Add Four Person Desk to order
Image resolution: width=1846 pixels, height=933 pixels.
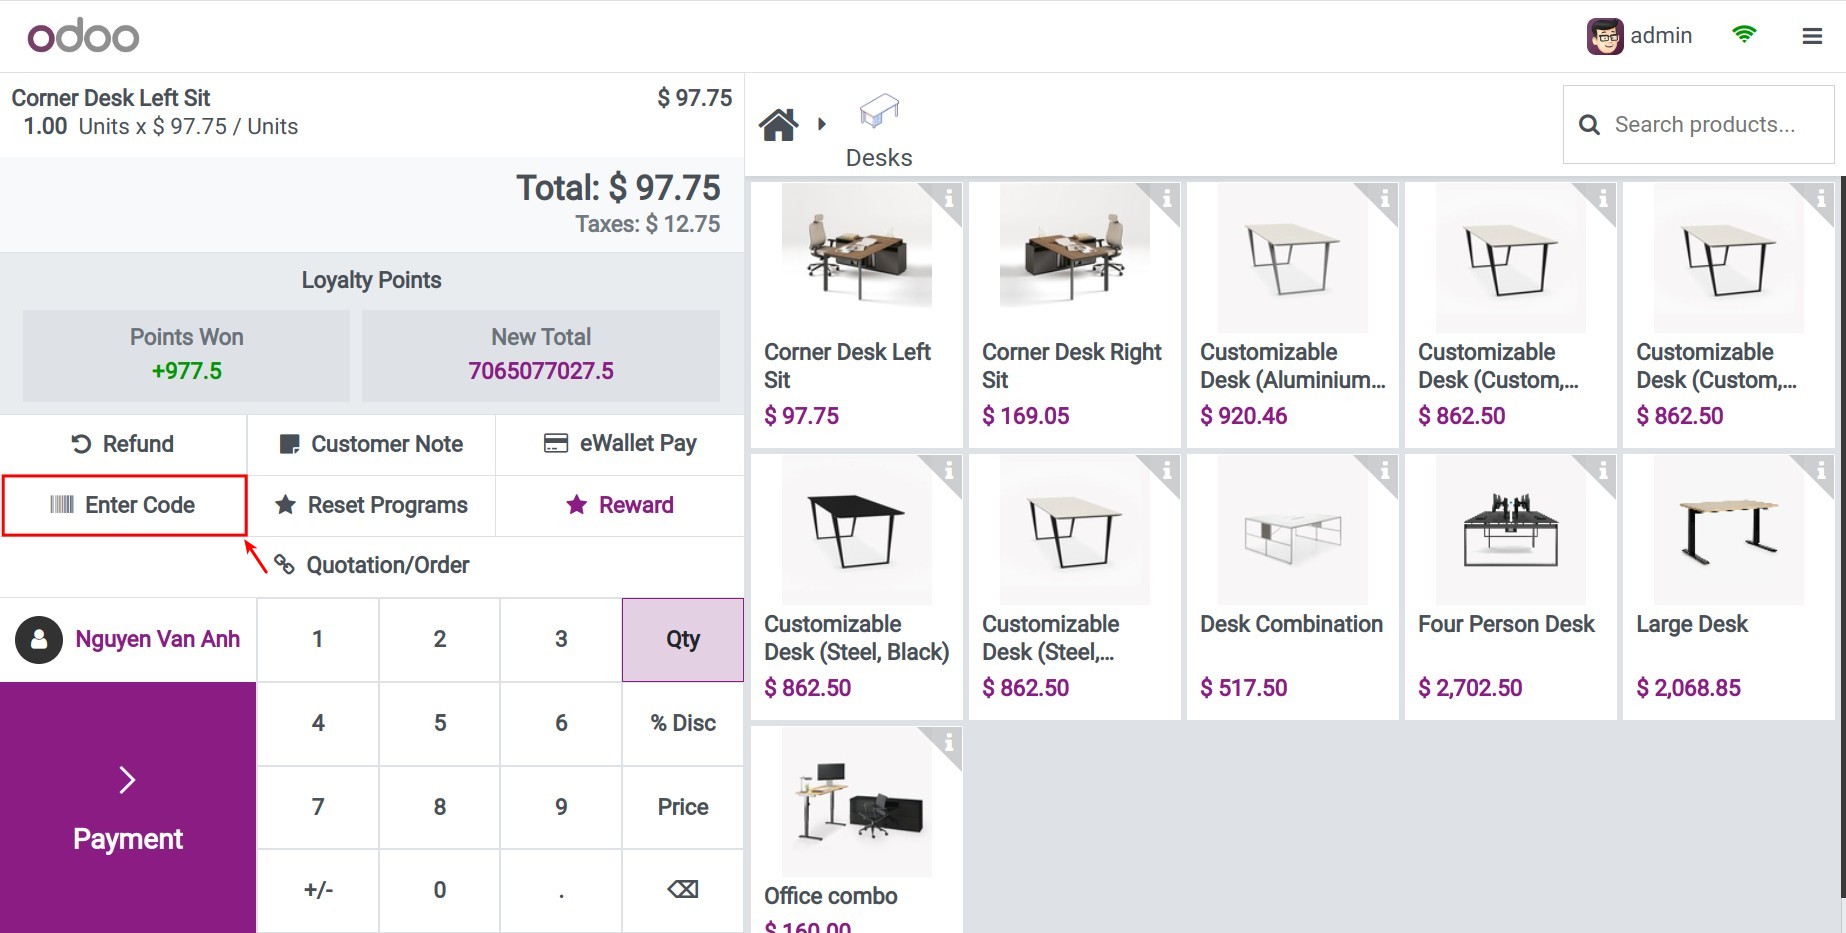coord(1510,586)
